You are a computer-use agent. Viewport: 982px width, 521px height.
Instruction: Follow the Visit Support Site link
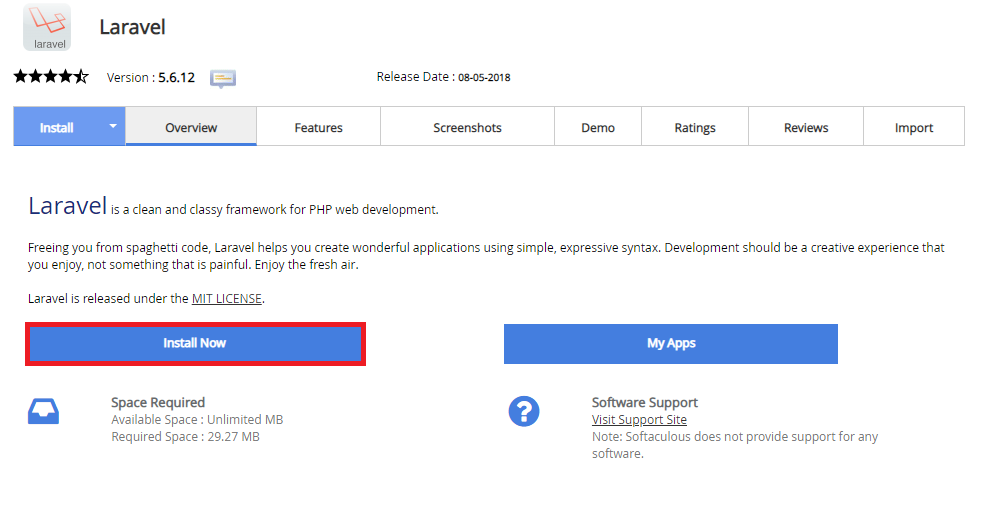[639, 420]
